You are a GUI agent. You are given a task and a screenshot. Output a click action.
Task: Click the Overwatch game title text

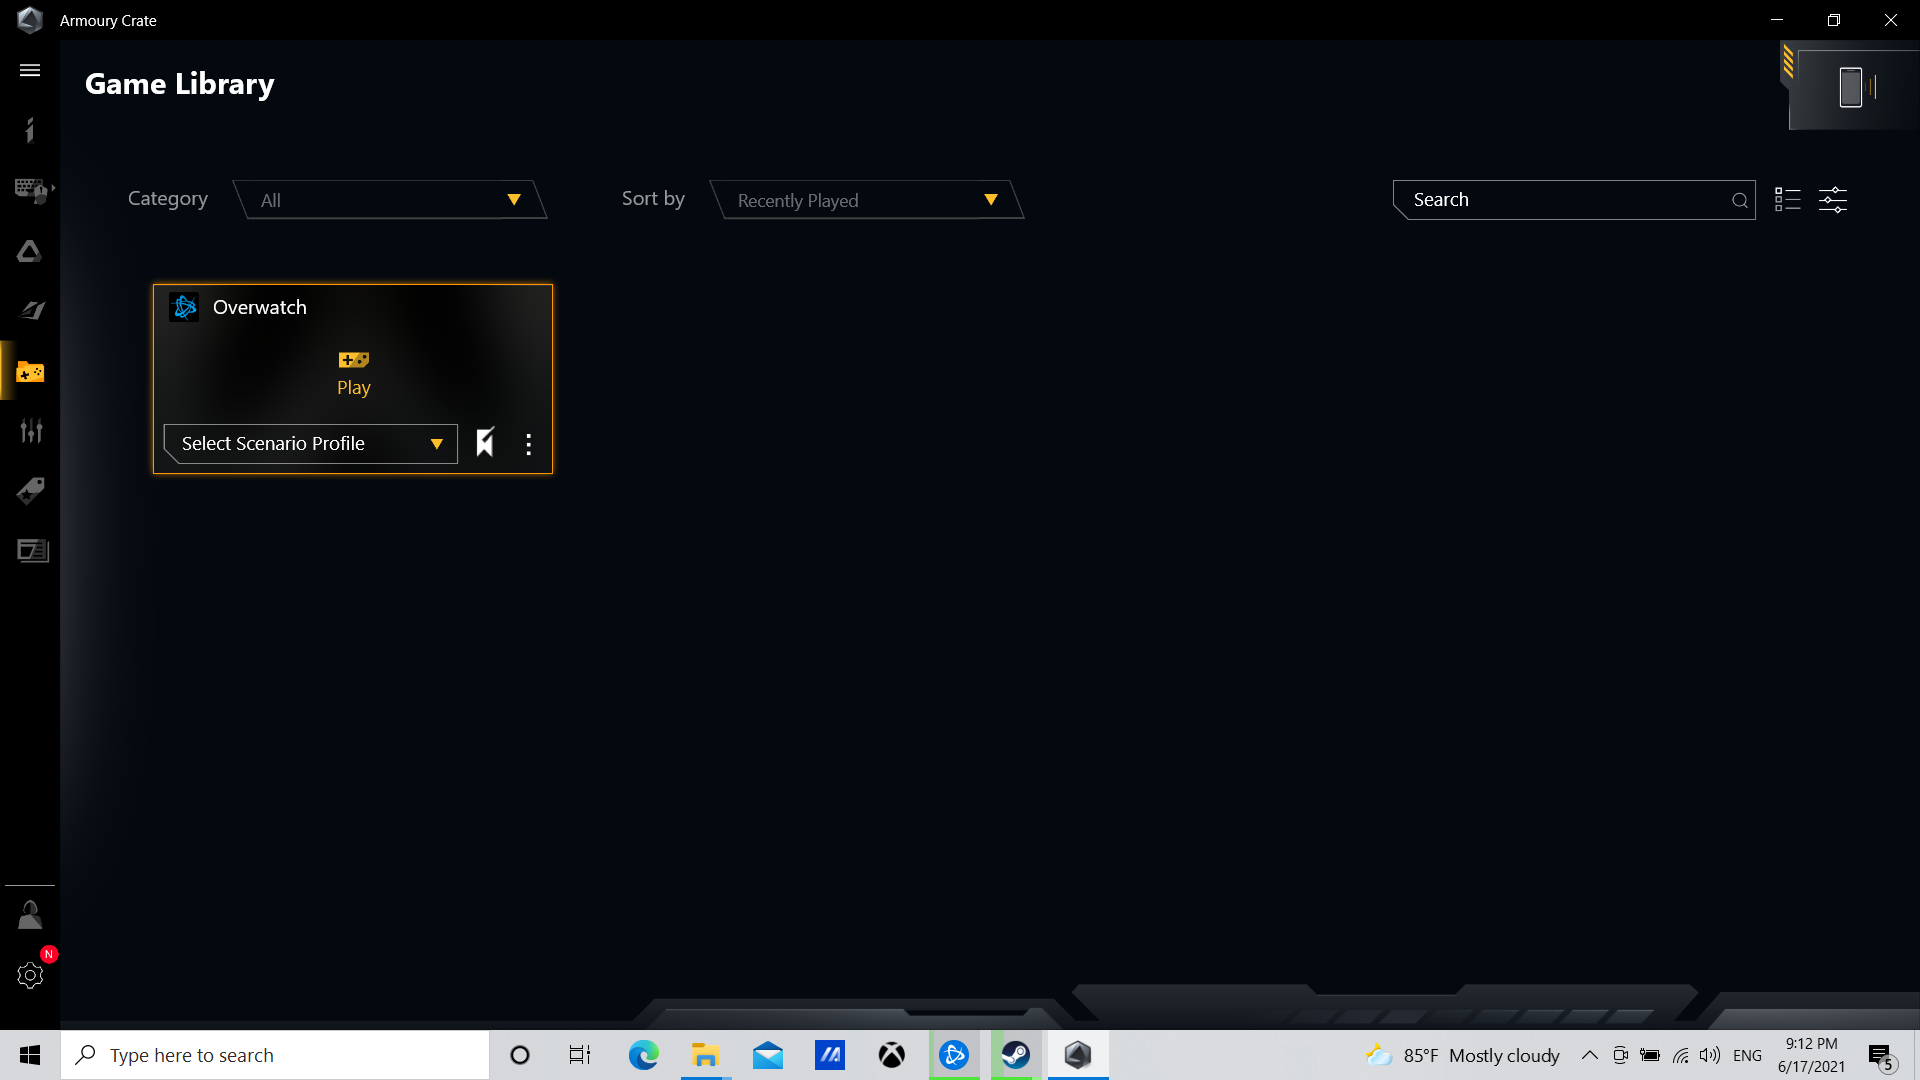tap(260, 307)
